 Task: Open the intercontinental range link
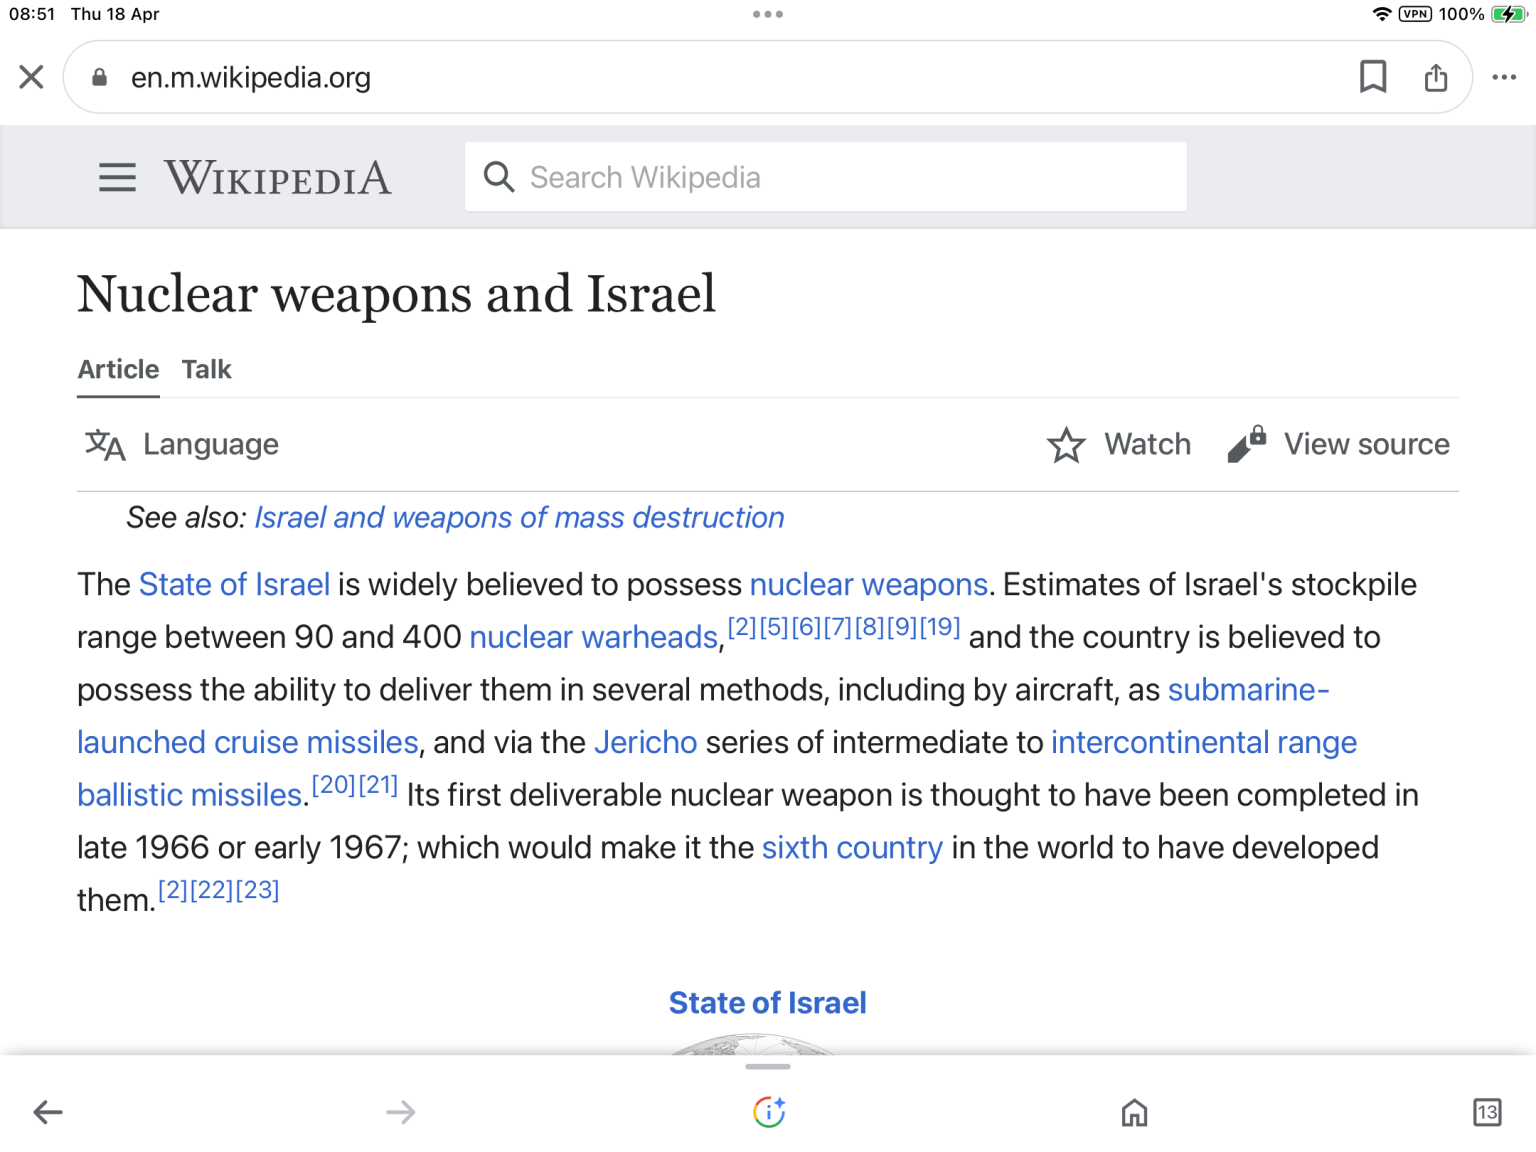click(x=1204, y=742)
